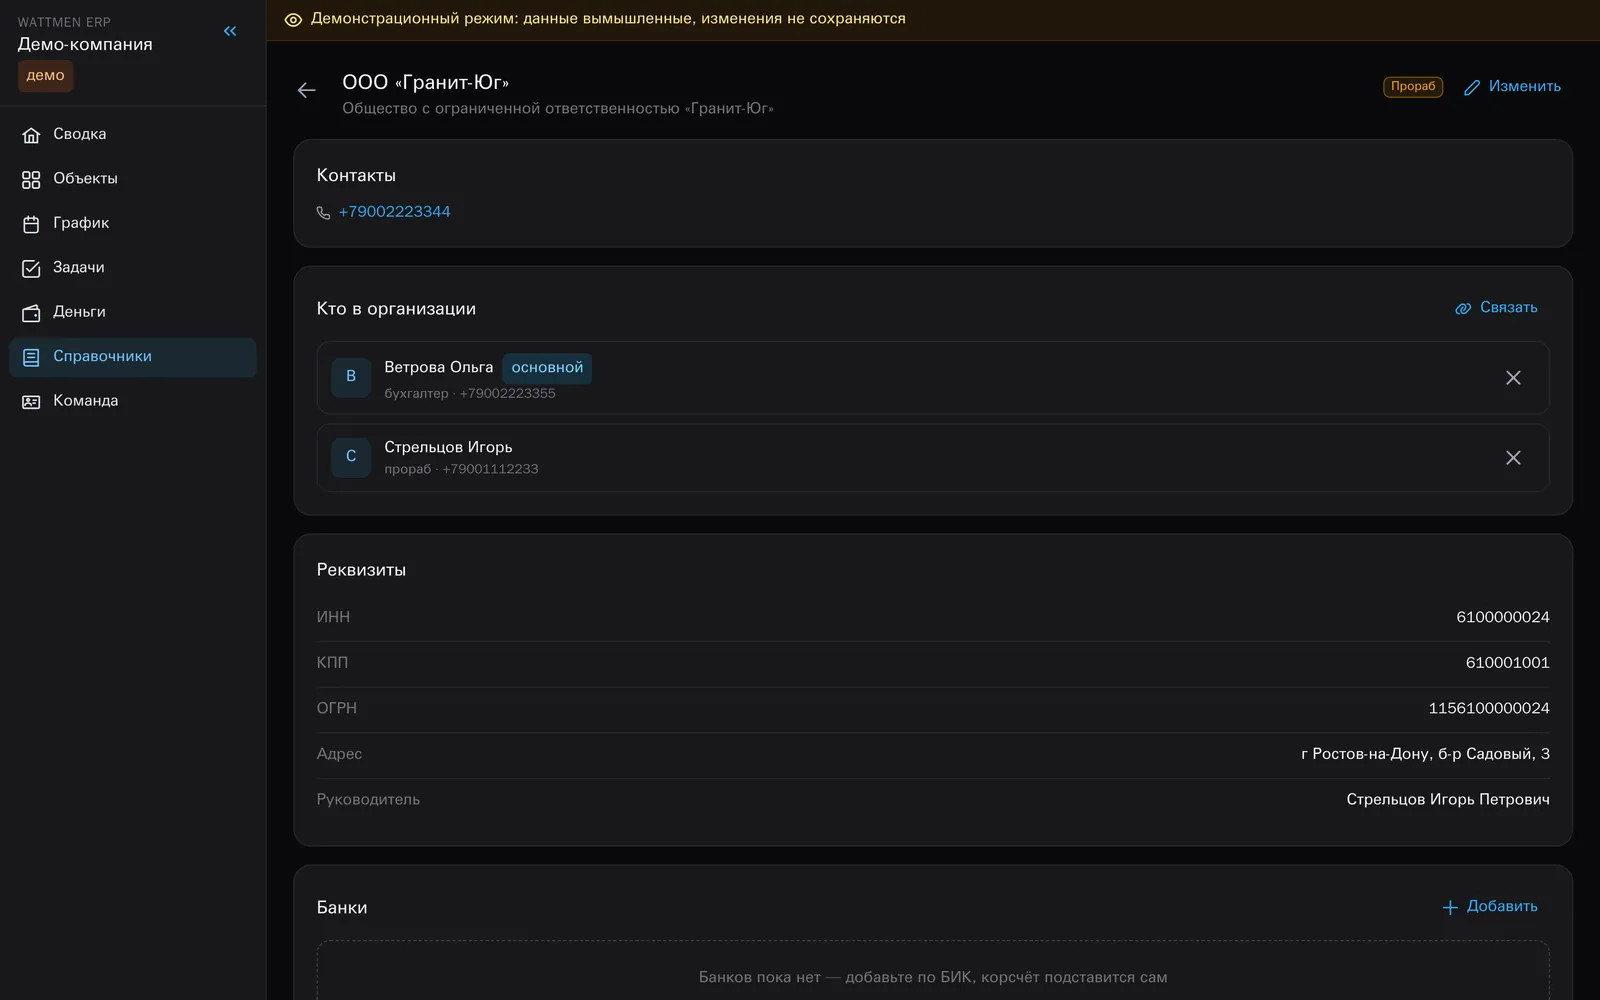Click the График calendar icon
The height and width of the screenshot is (1000, 1600).
click(31, 224)
